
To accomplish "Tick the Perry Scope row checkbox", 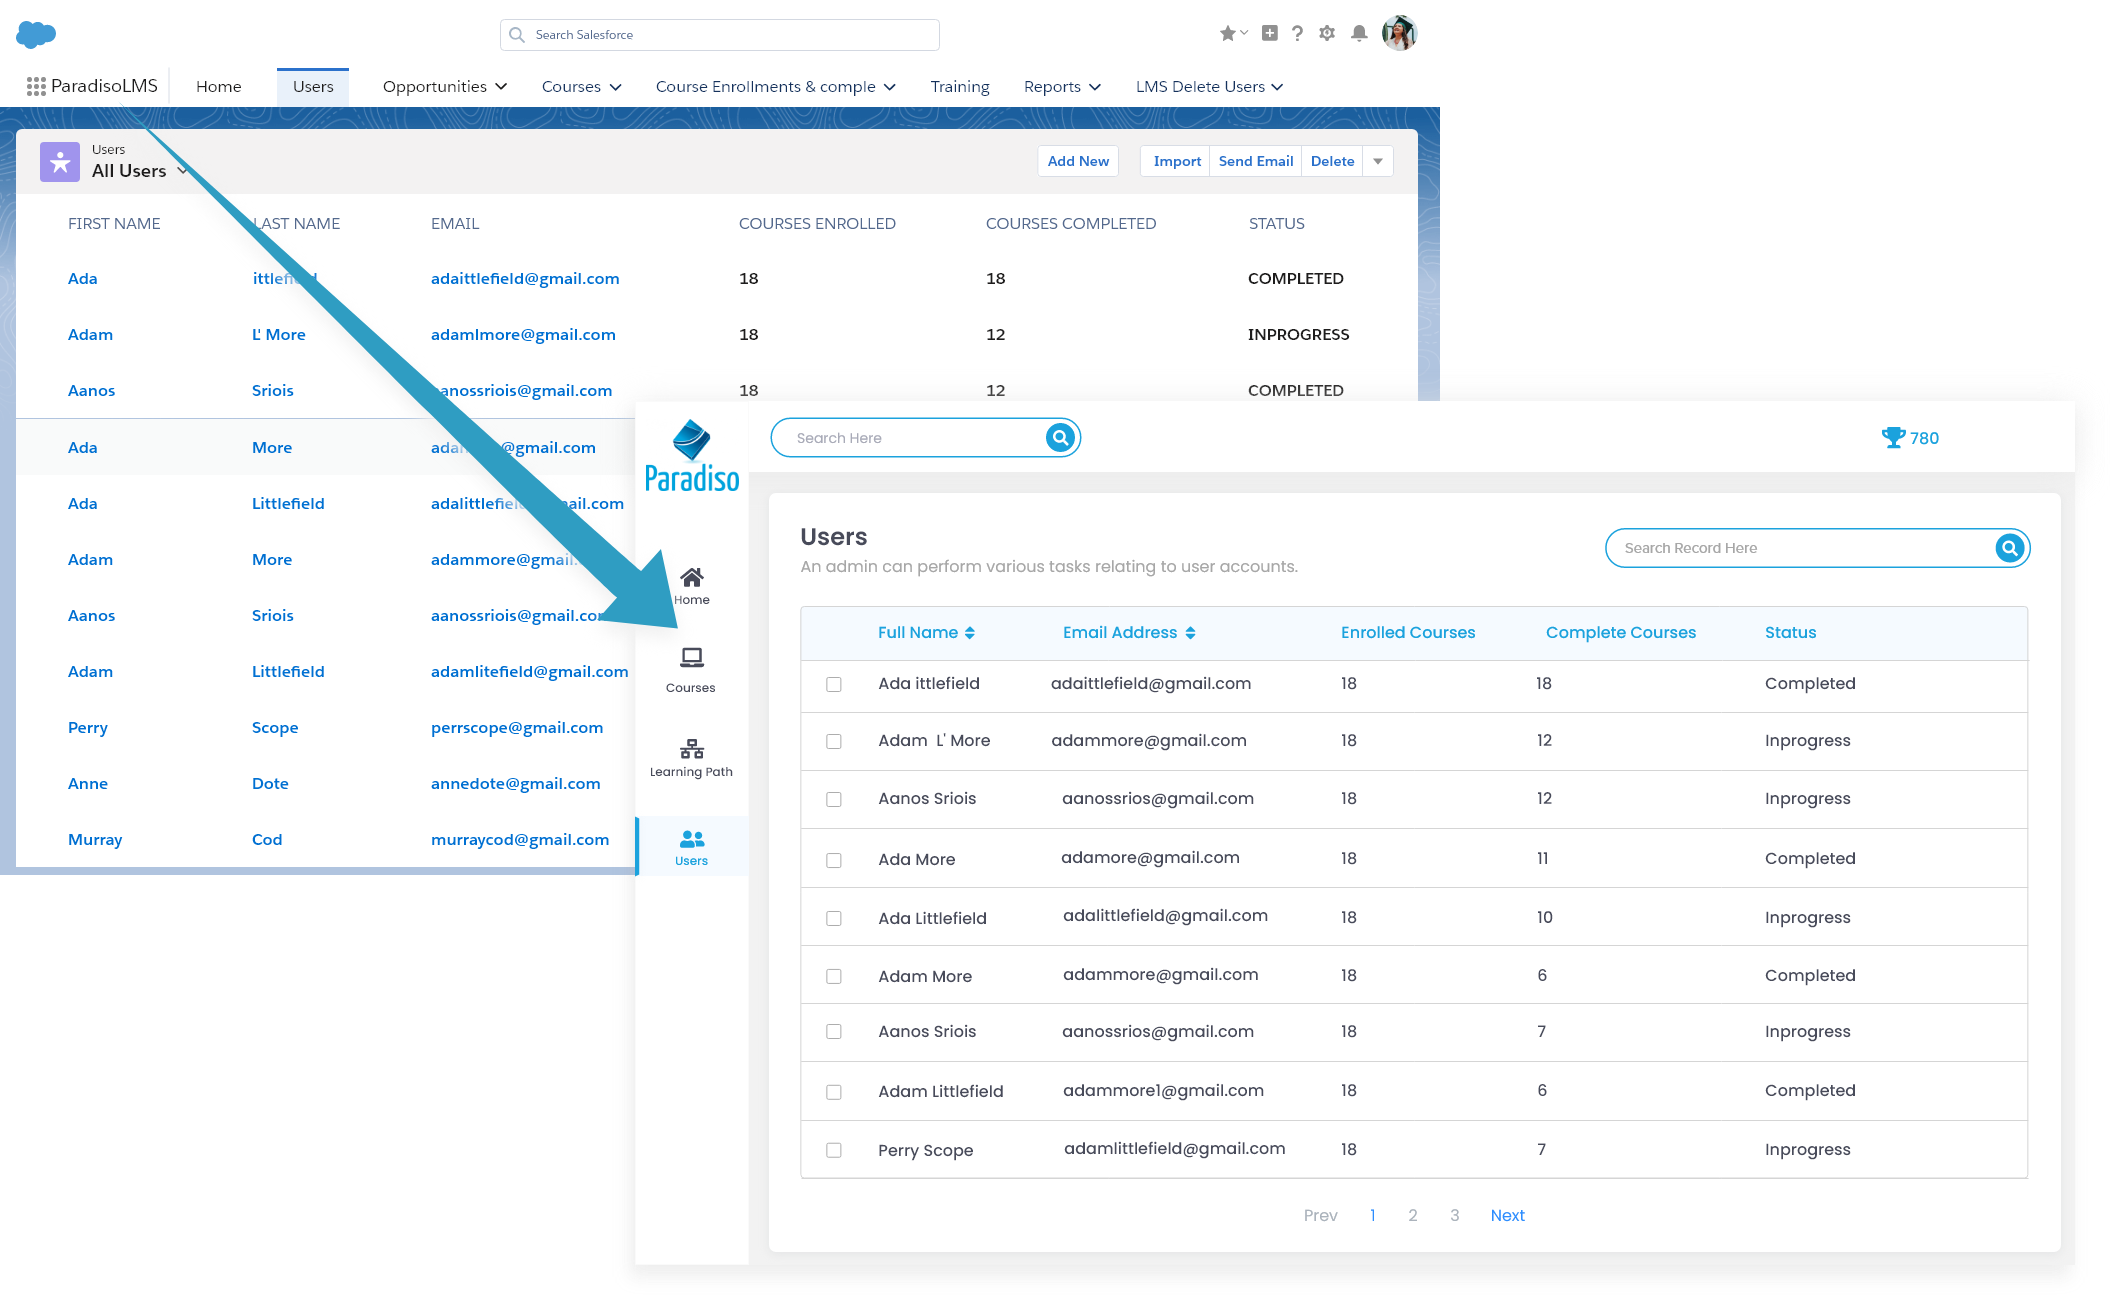I will [x=834, y=1150].
